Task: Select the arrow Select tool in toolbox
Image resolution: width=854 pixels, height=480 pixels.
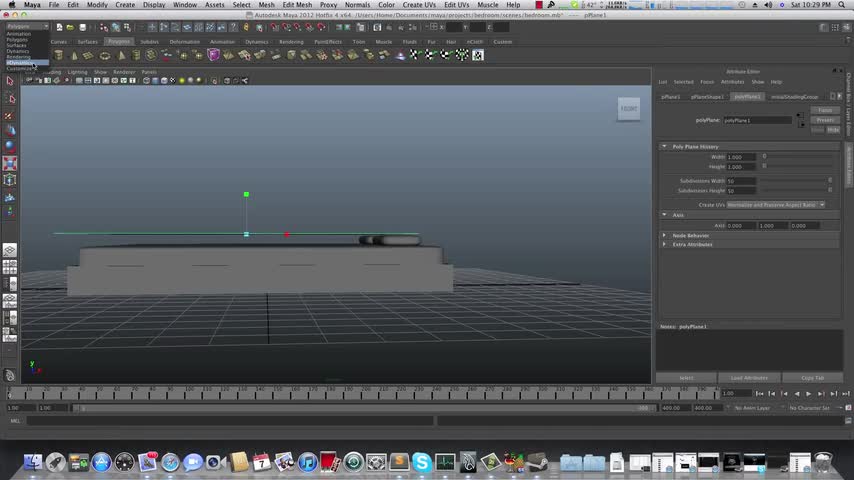Action: [x=10, y=81]
